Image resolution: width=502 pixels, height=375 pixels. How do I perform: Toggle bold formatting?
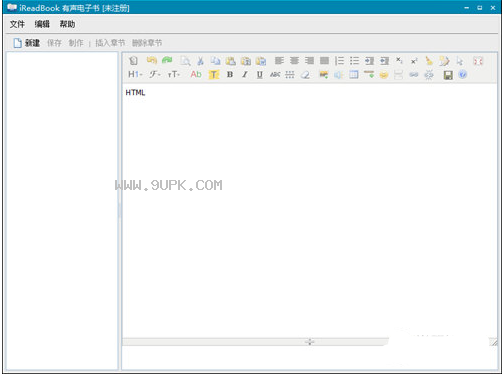(x=230, y=74)
